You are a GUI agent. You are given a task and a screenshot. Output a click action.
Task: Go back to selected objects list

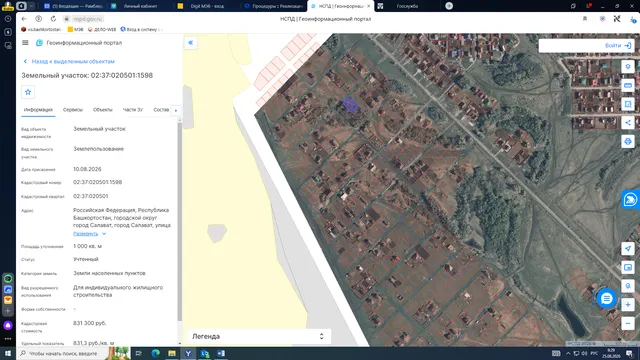point(69,61)
